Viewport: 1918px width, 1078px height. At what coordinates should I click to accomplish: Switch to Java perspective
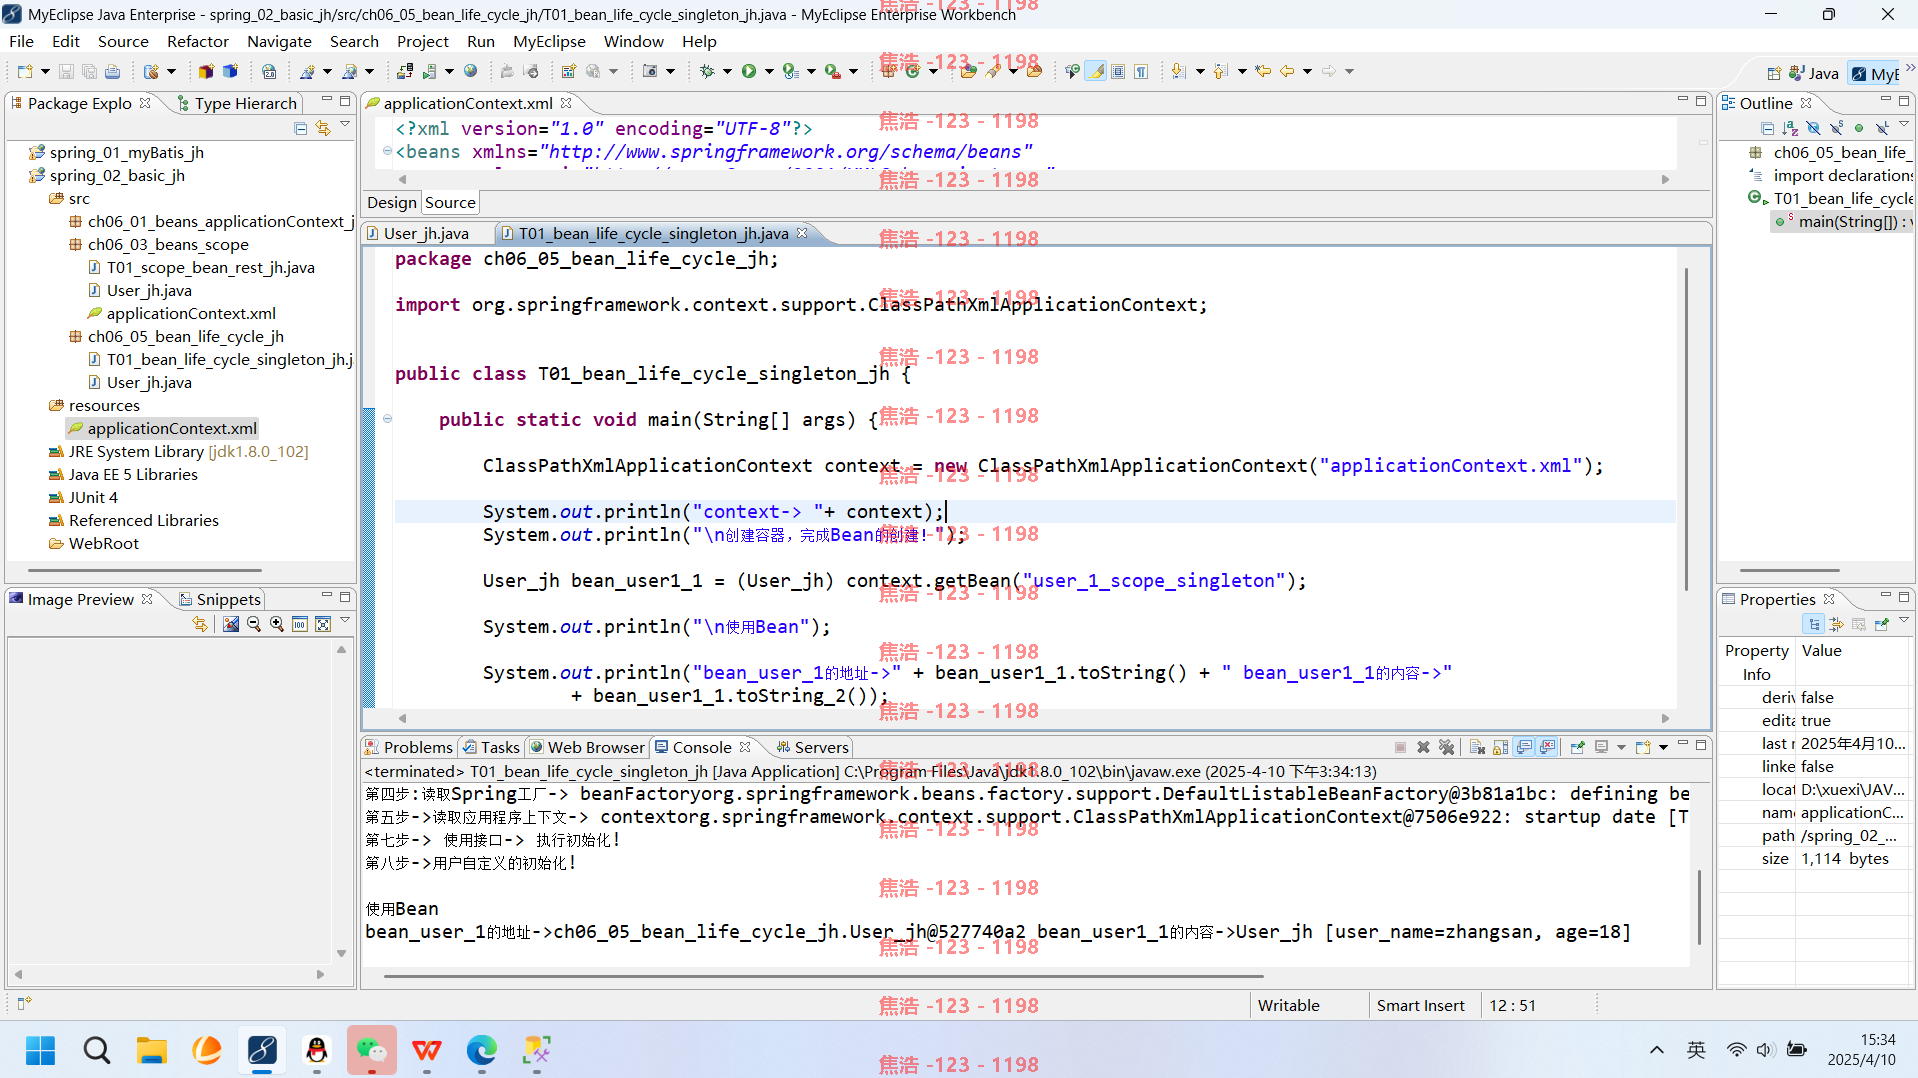point(1814,73)
